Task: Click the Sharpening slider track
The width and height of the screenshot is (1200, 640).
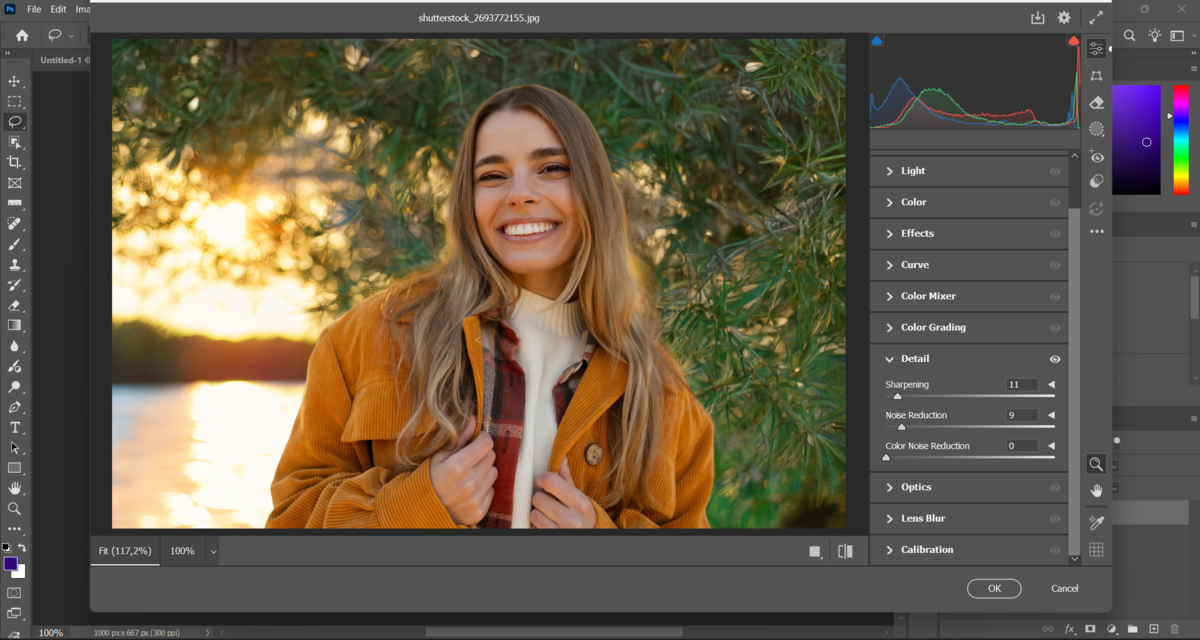Action: point(969,396)
